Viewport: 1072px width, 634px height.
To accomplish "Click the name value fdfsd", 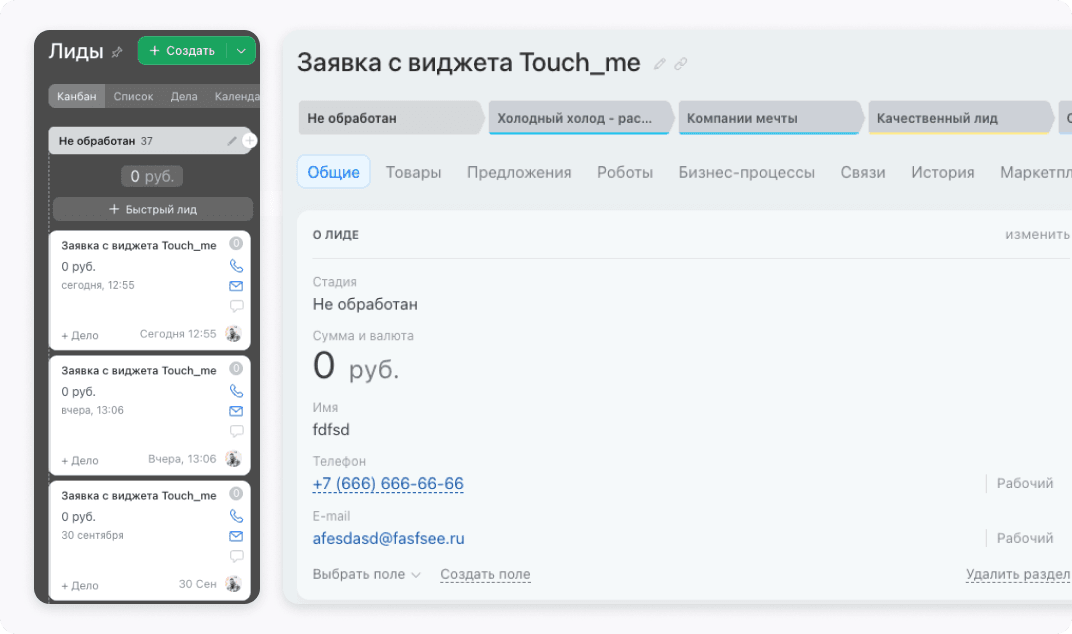I will coord(331,430).
